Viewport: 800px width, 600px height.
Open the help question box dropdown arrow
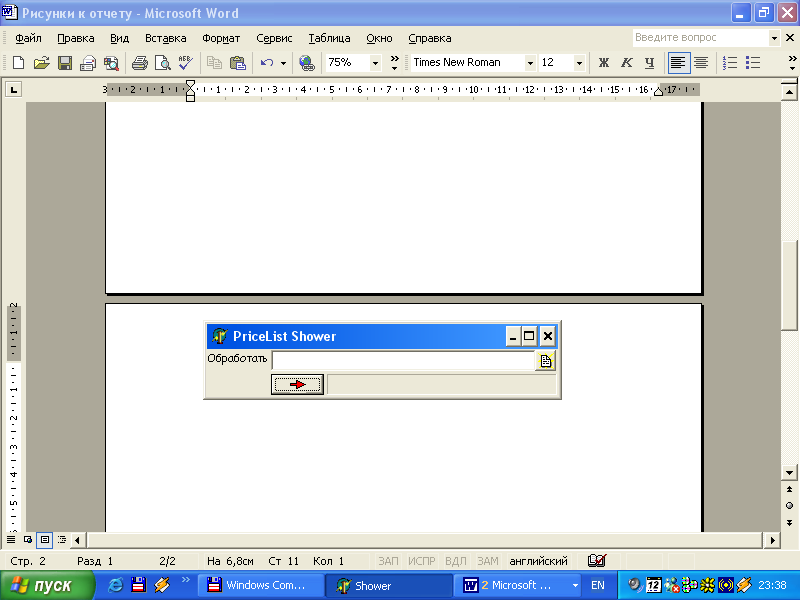point(774,38)
